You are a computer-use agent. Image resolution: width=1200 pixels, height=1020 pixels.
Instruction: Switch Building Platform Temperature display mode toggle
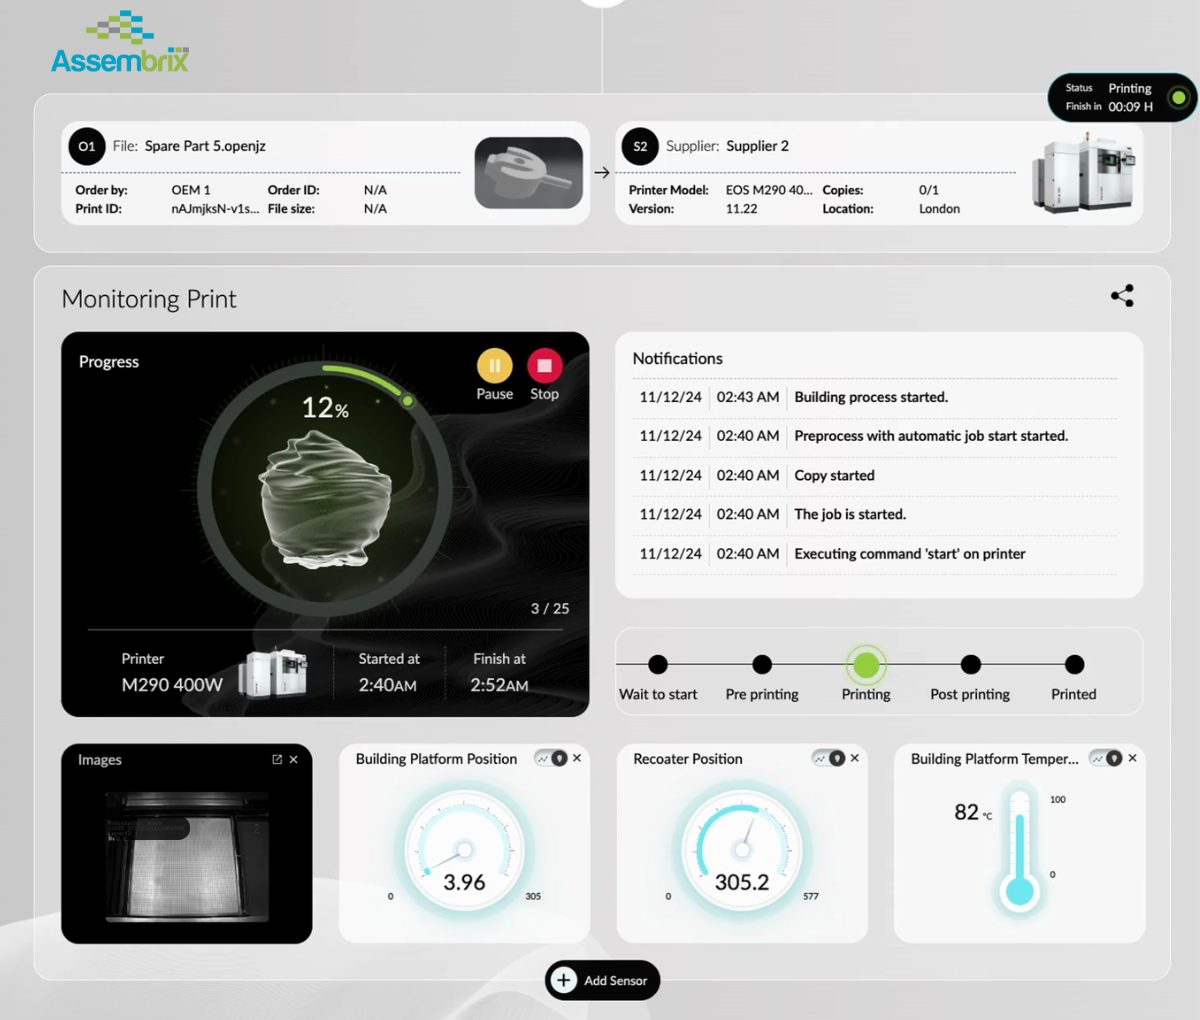coord(1105,758)
